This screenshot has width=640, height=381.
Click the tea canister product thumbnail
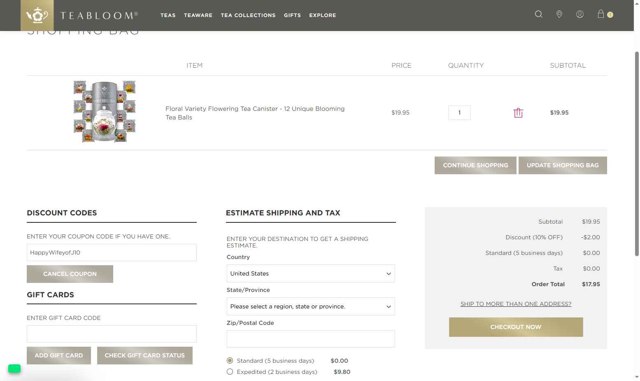[x=104, y=111]
